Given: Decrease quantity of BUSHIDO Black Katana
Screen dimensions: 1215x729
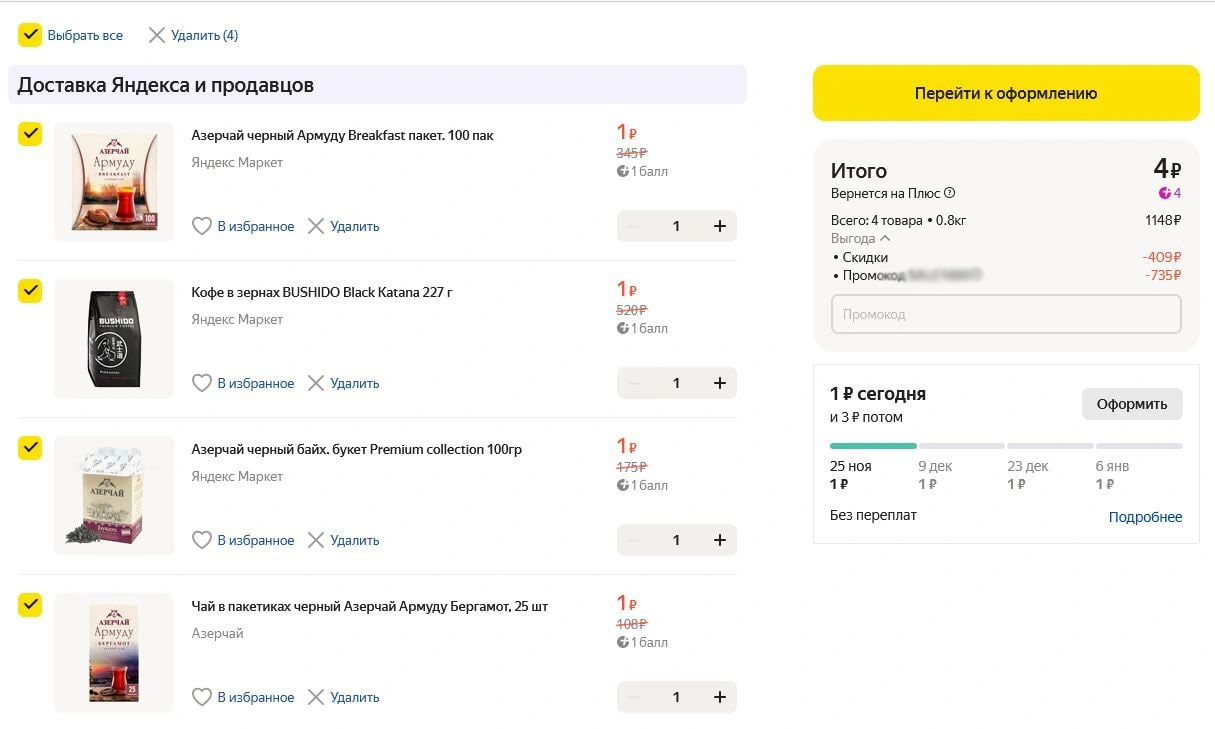Looking at the screenshot, I should click(x=633, y=383).
